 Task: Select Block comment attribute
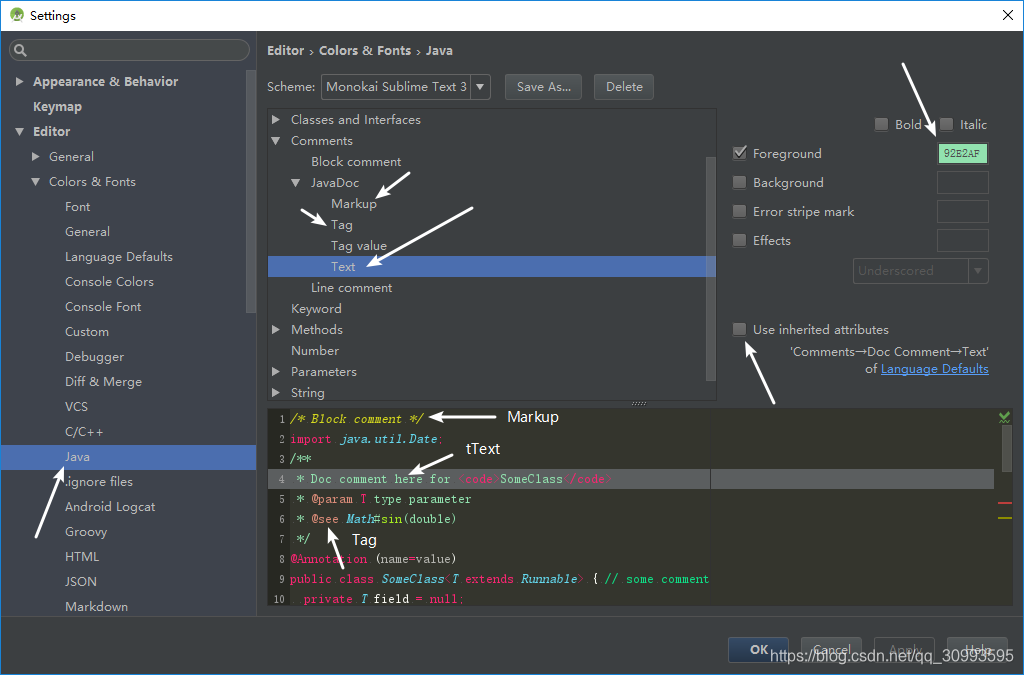(x=356, y=161)
